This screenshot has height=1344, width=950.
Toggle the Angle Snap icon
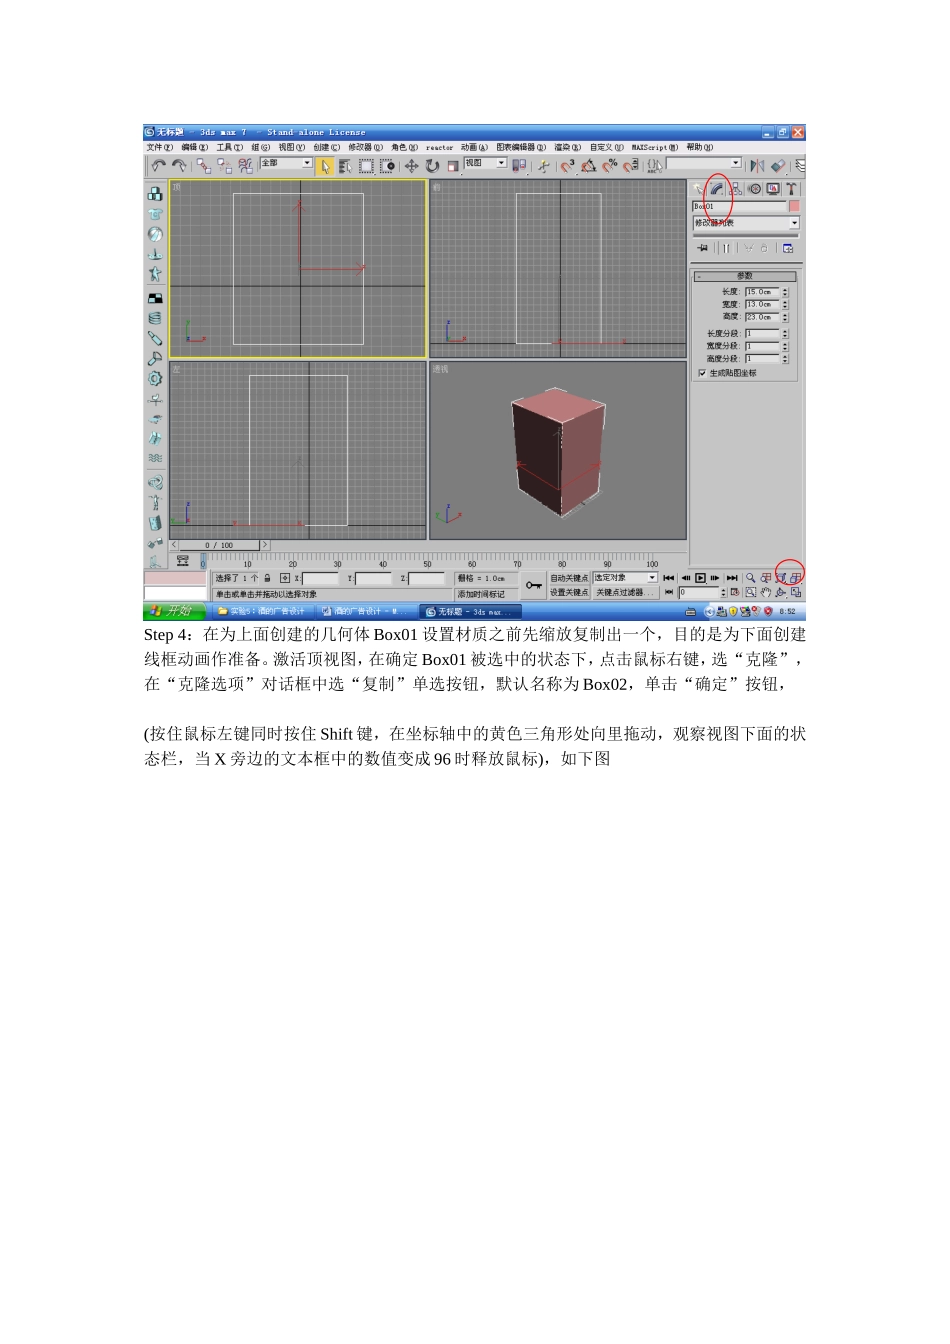pyautogui.click(x=589, y=166)
